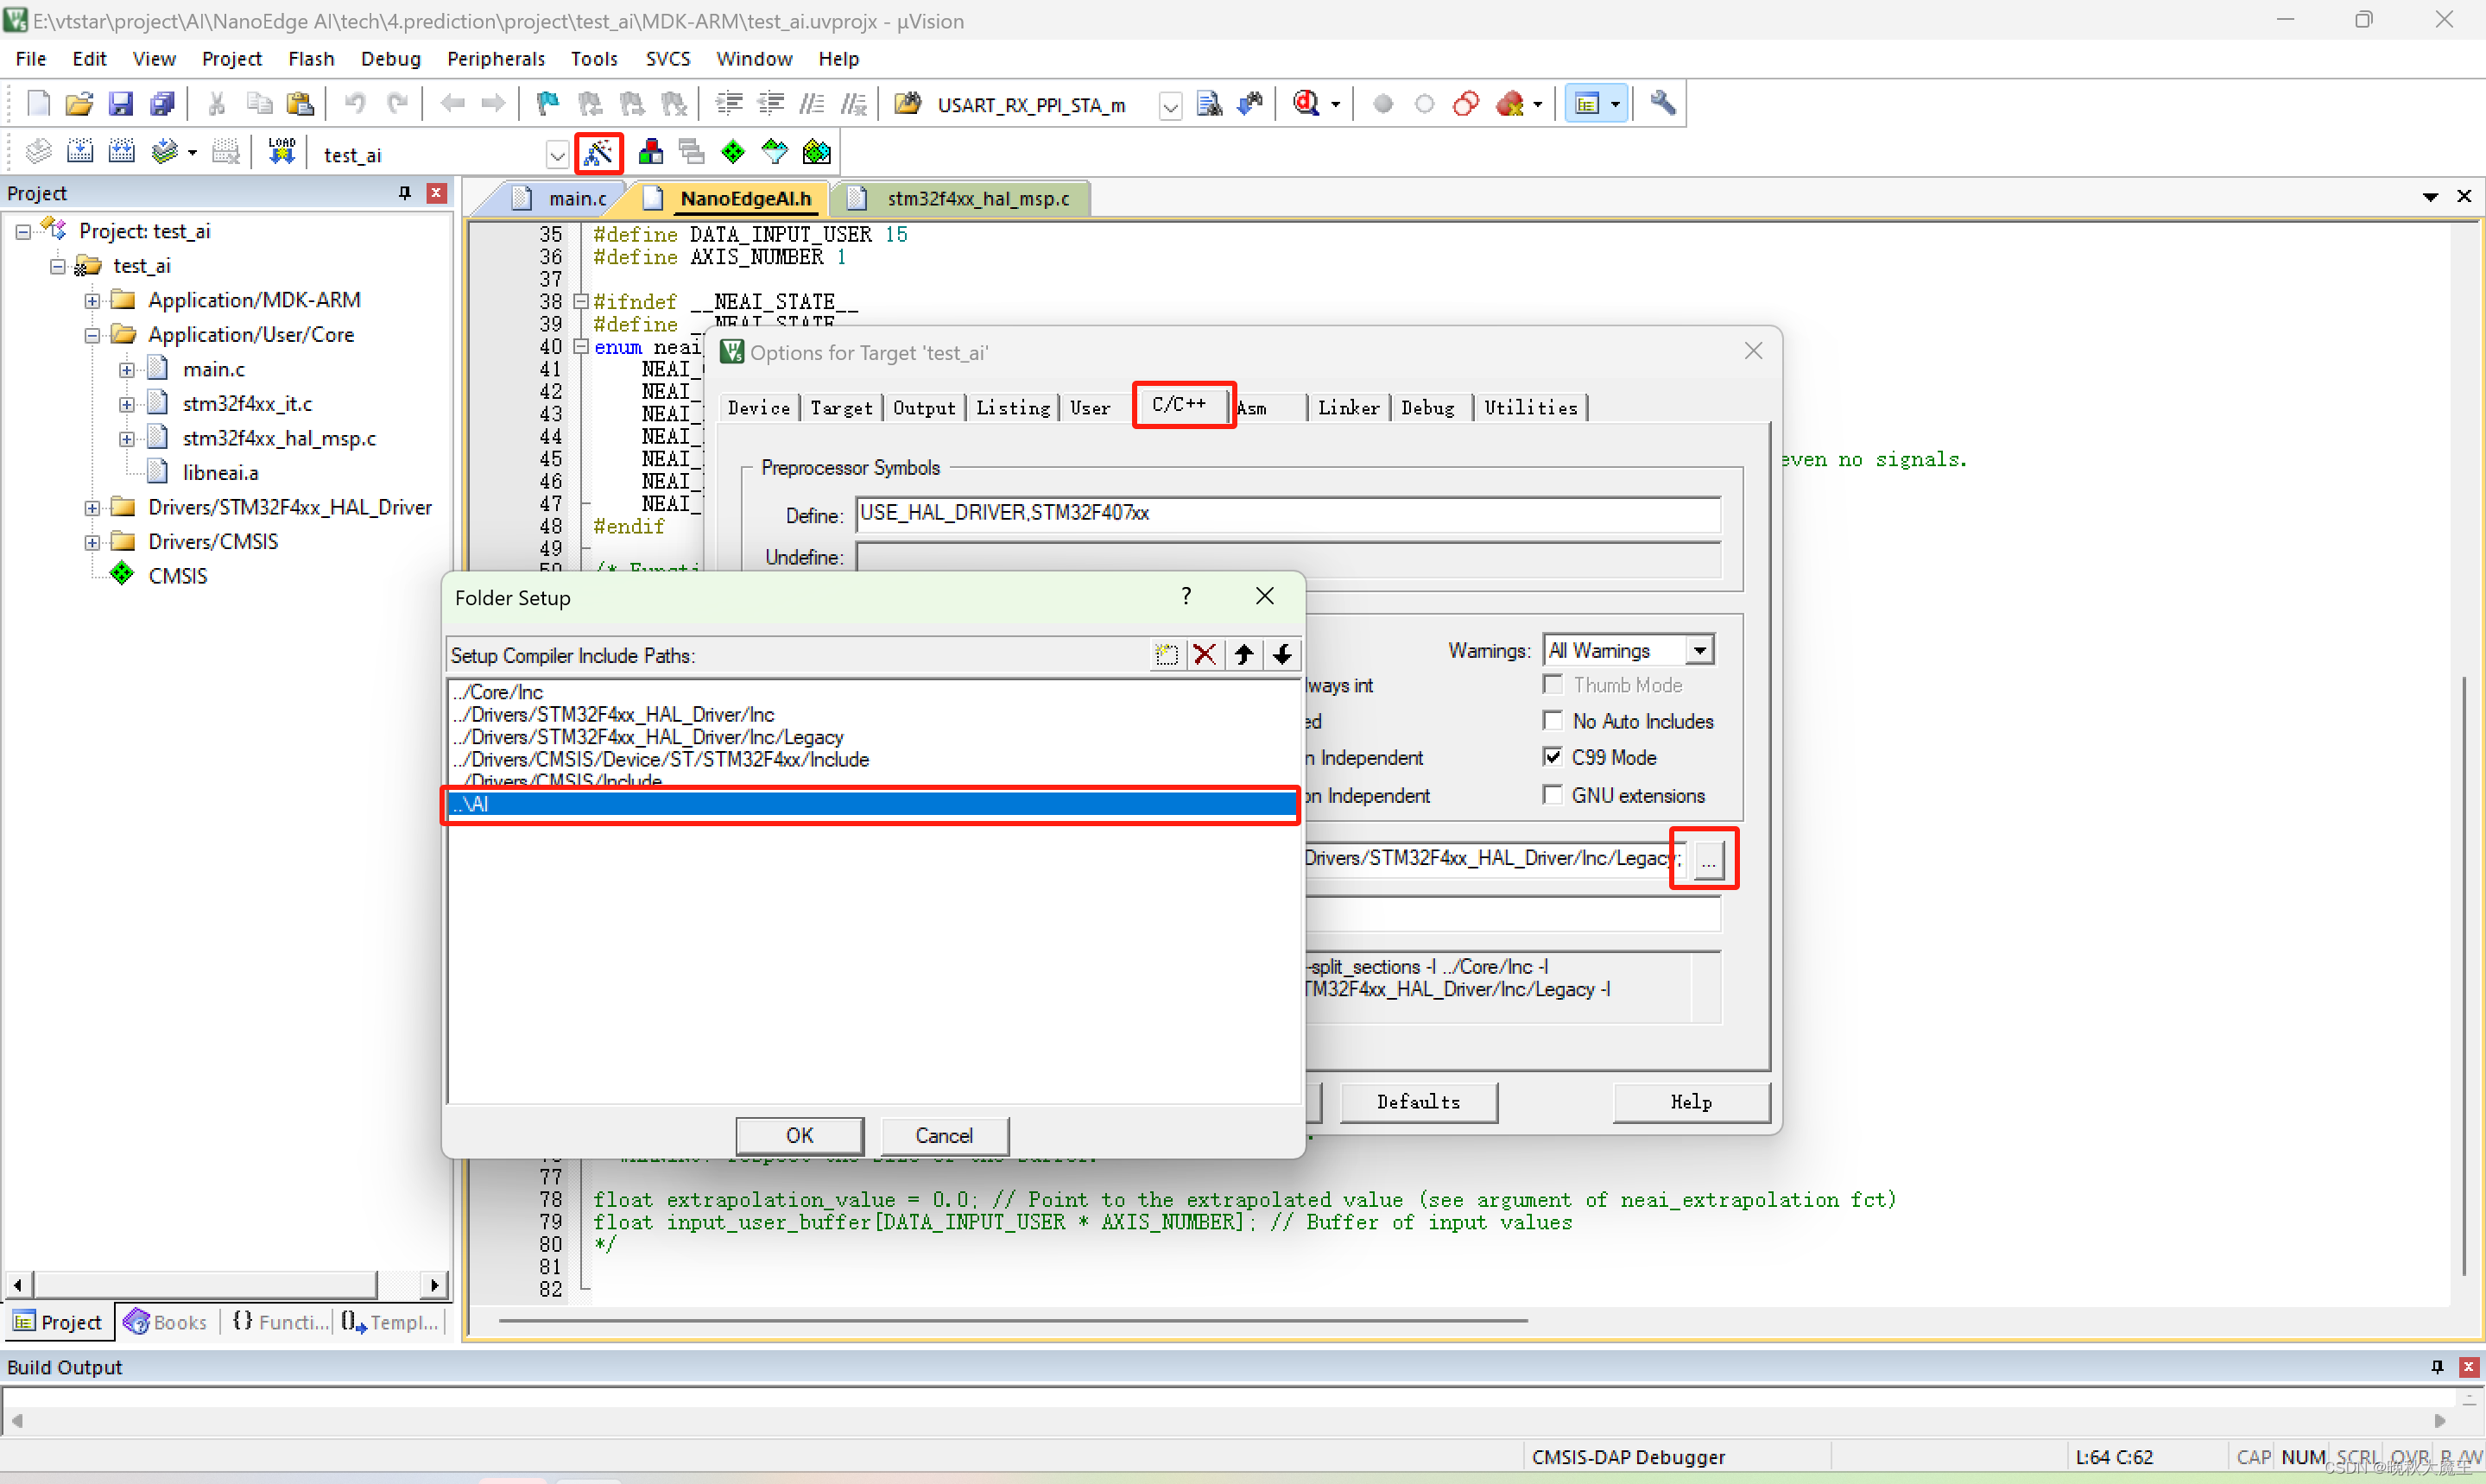Click the New include path icon

tap(1166, 655)
